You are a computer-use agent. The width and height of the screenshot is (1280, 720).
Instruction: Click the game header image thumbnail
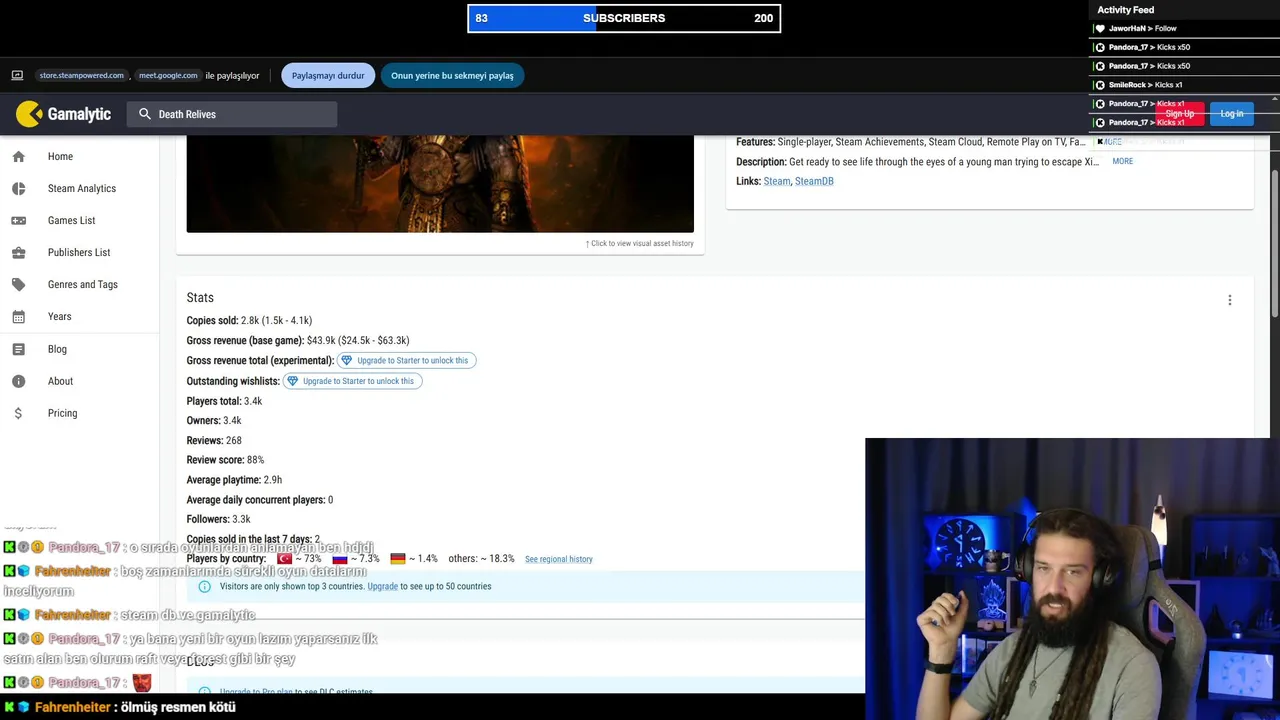pyautogui.click(x=440, y=184)
